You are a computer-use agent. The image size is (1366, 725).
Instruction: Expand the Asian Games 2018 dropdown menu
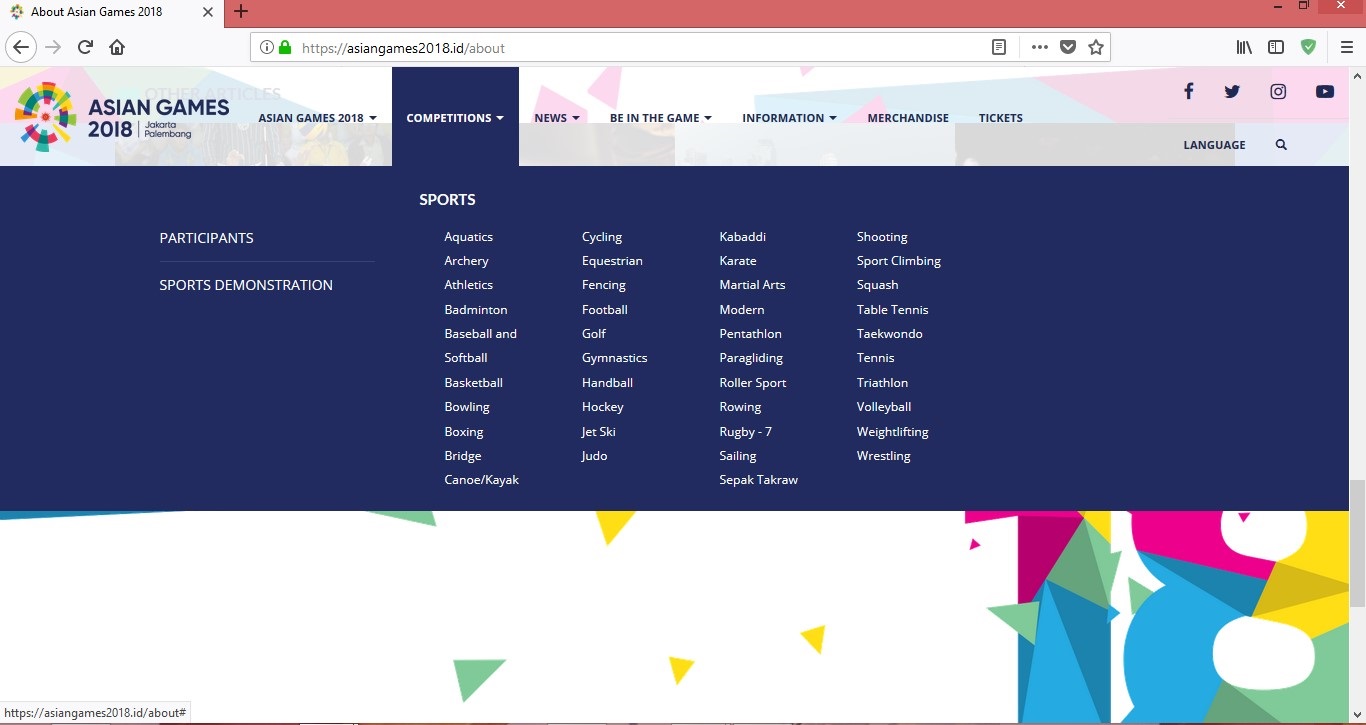(317, 118)
